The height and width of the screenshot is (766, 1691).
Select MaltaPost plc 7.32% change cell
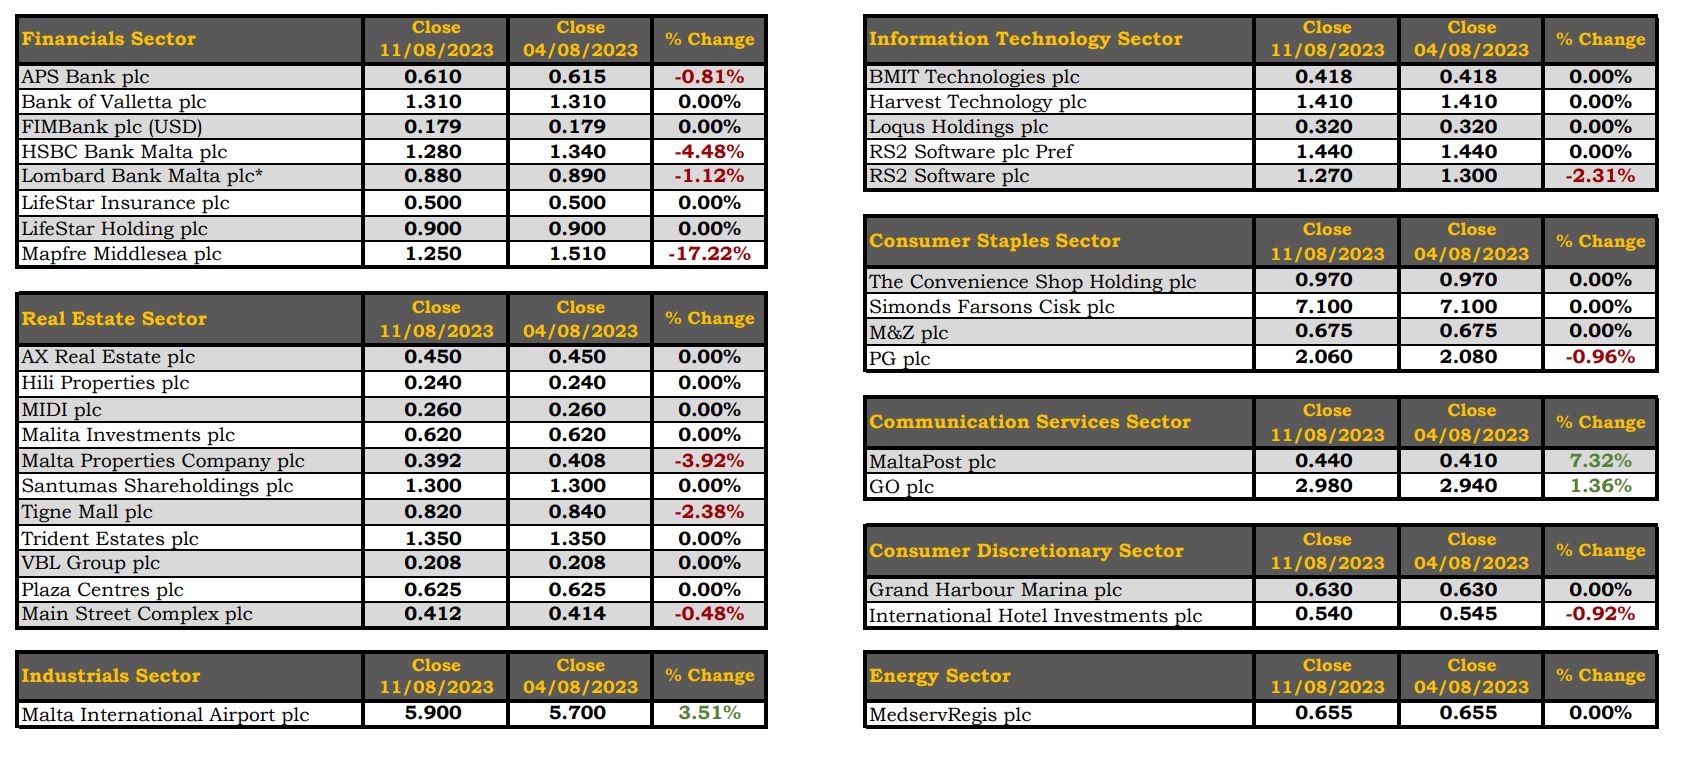1600,461
